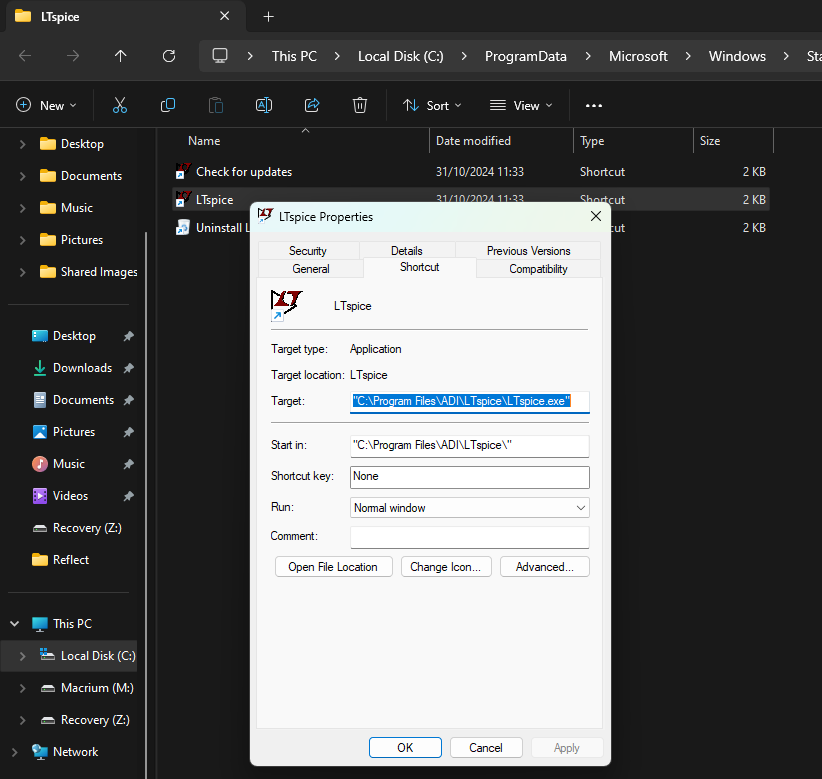Close LTspice Properties with the X
Image resolution: width=822 pixels, height=779 pixels.
click(x=596, y=216)
